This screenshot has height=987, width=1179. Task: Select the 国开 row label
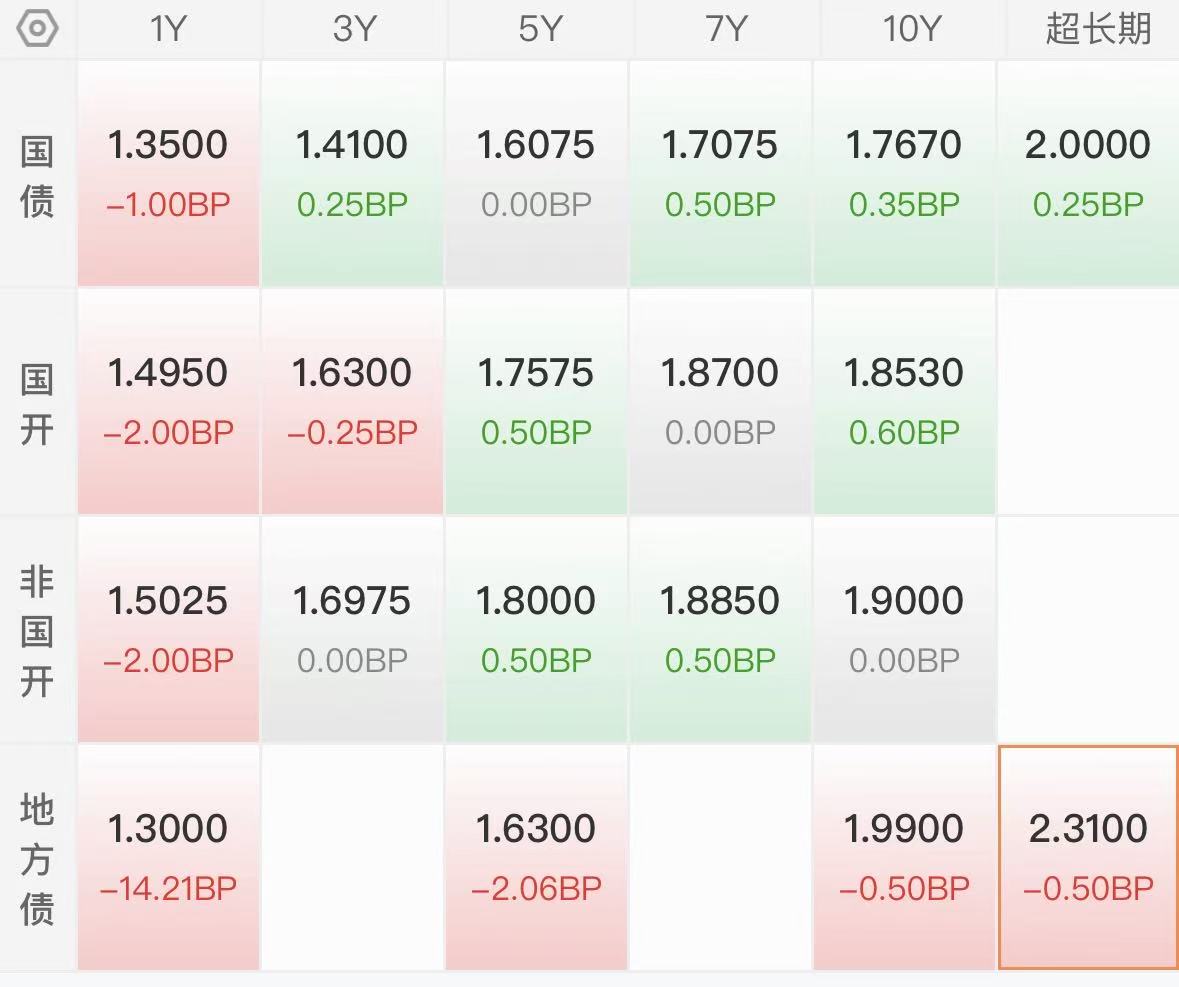[38, 403]
